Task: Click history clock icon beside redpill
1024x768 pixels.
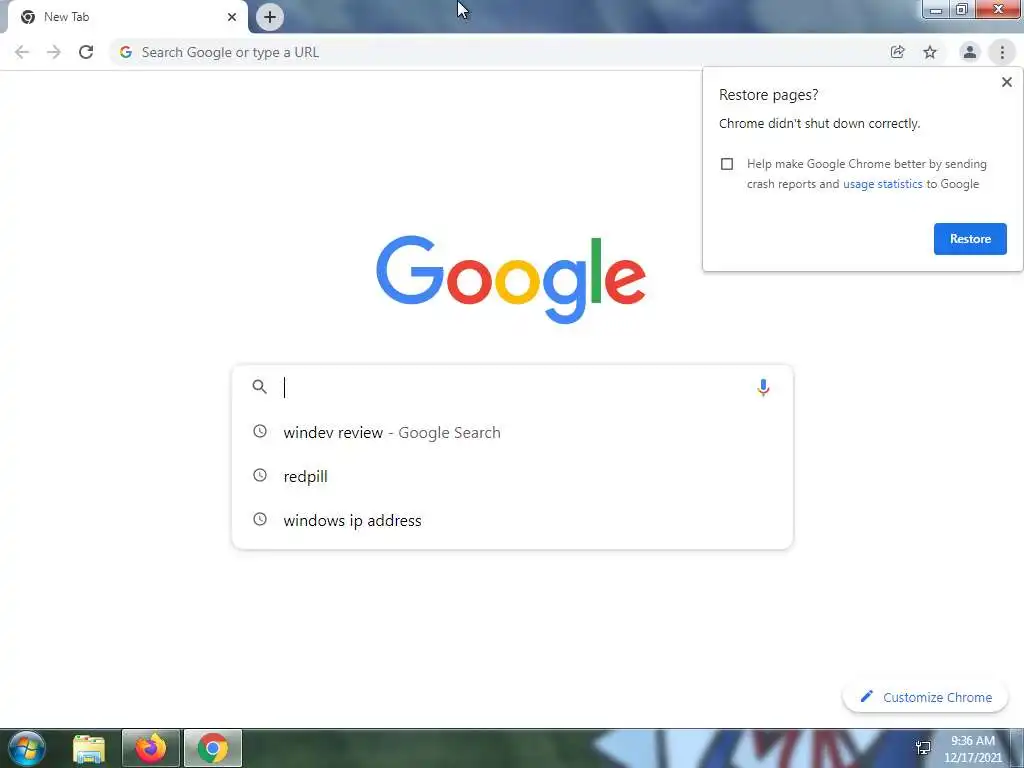Action: 260,475
